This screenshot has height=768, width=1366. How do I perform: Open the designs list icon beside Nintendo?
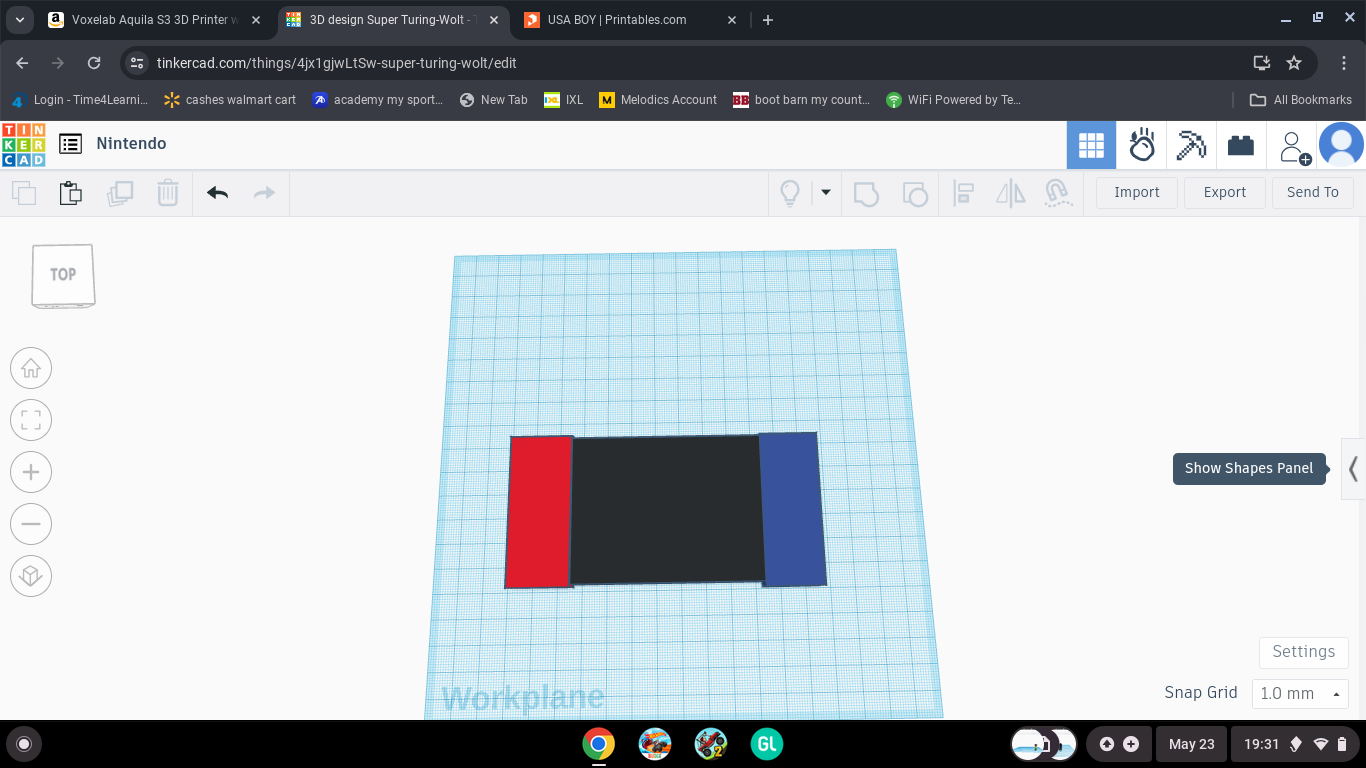(x=70, y=144)
